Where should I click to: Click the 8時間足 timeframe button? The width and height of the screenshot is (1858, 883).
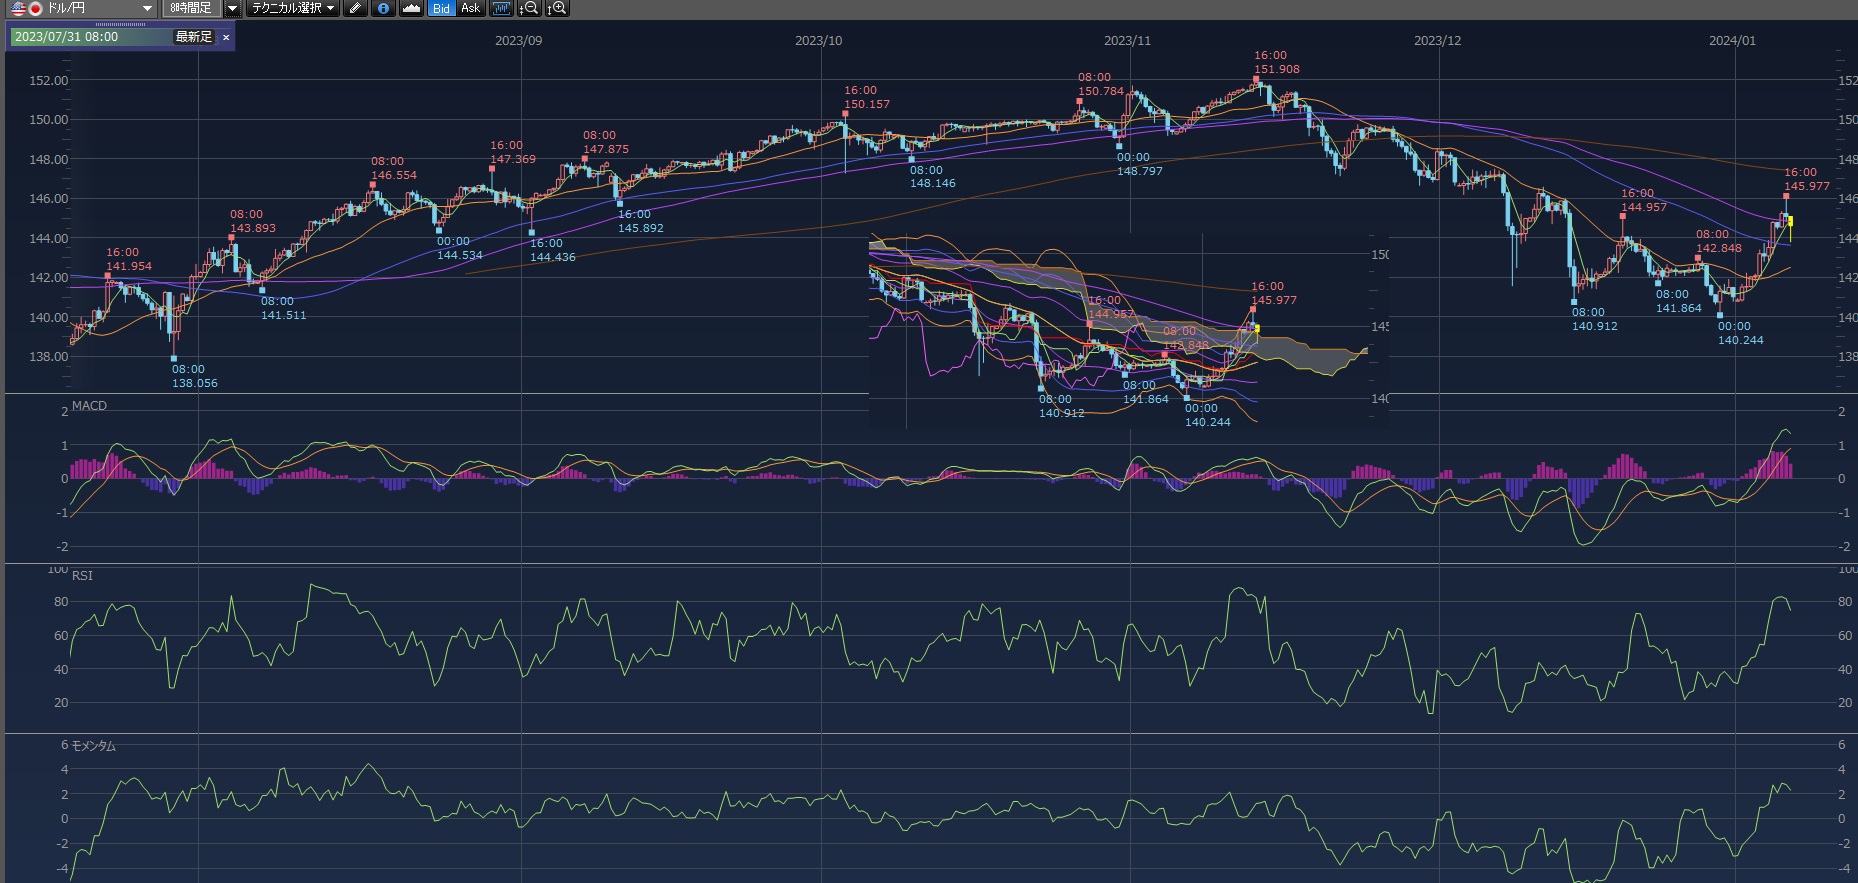[x=190, y=8]
